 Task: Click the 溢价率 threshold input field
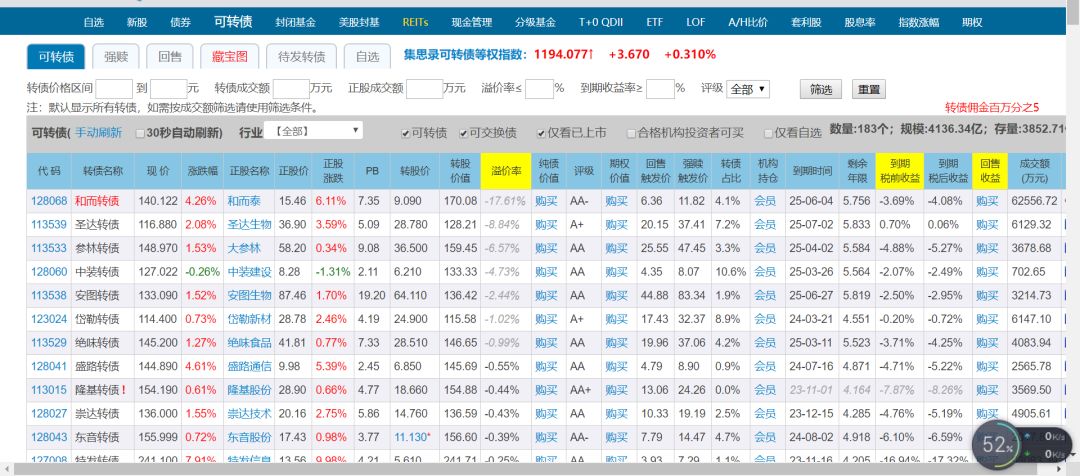pyautogui.click(x=539, y=89)
